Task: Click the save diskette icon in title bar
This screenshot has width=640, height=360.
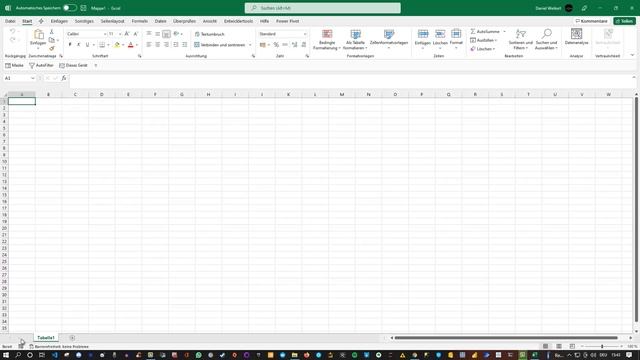Action: (83, 8)
